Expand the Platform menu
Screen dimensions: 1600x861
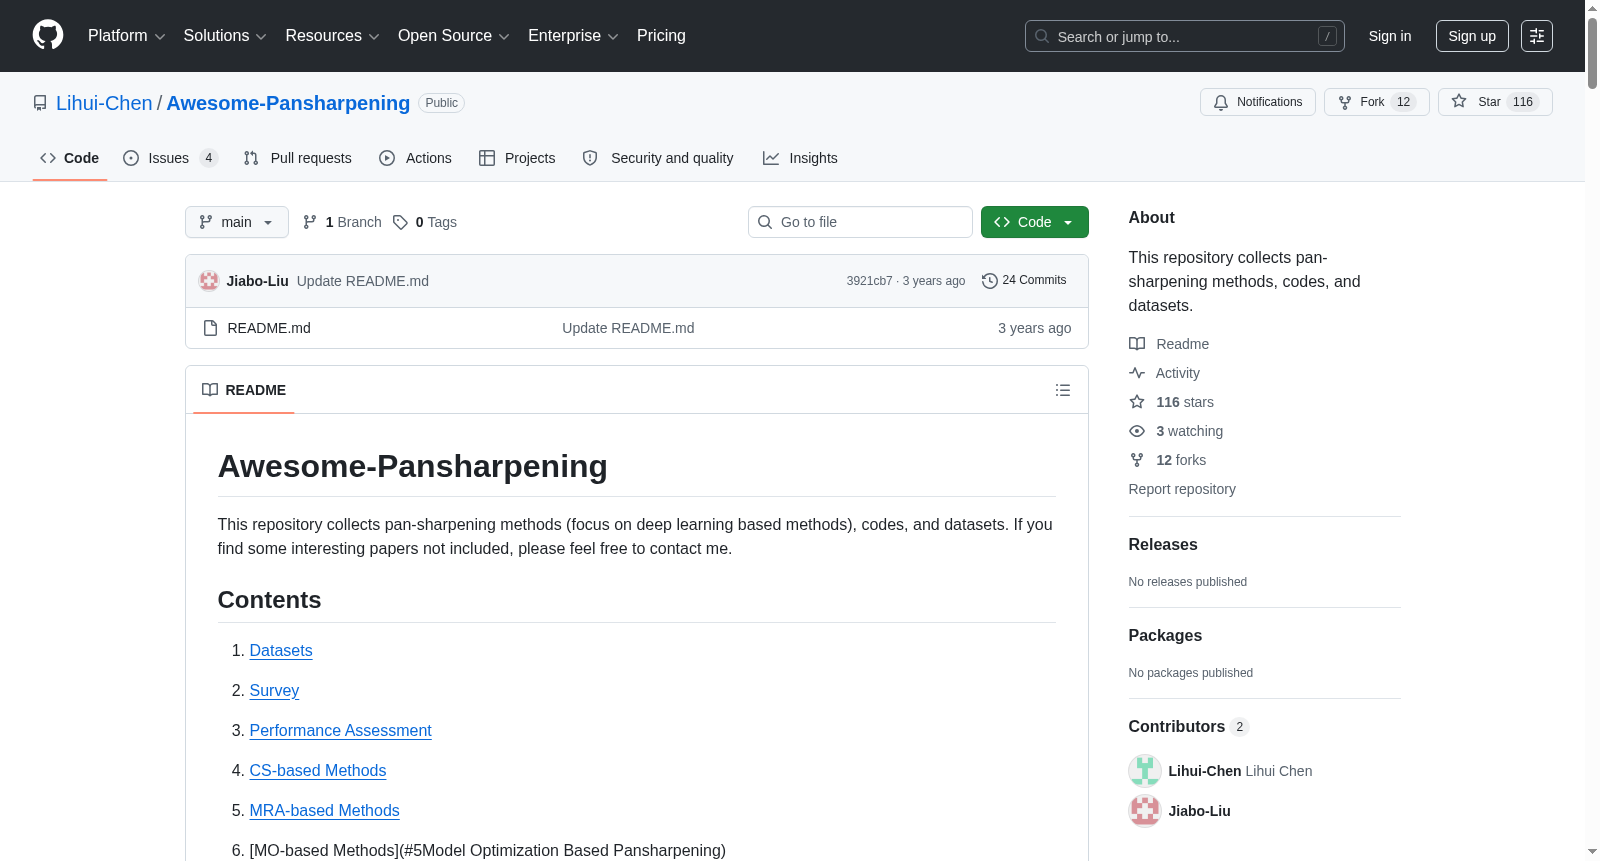coord(127,36)
